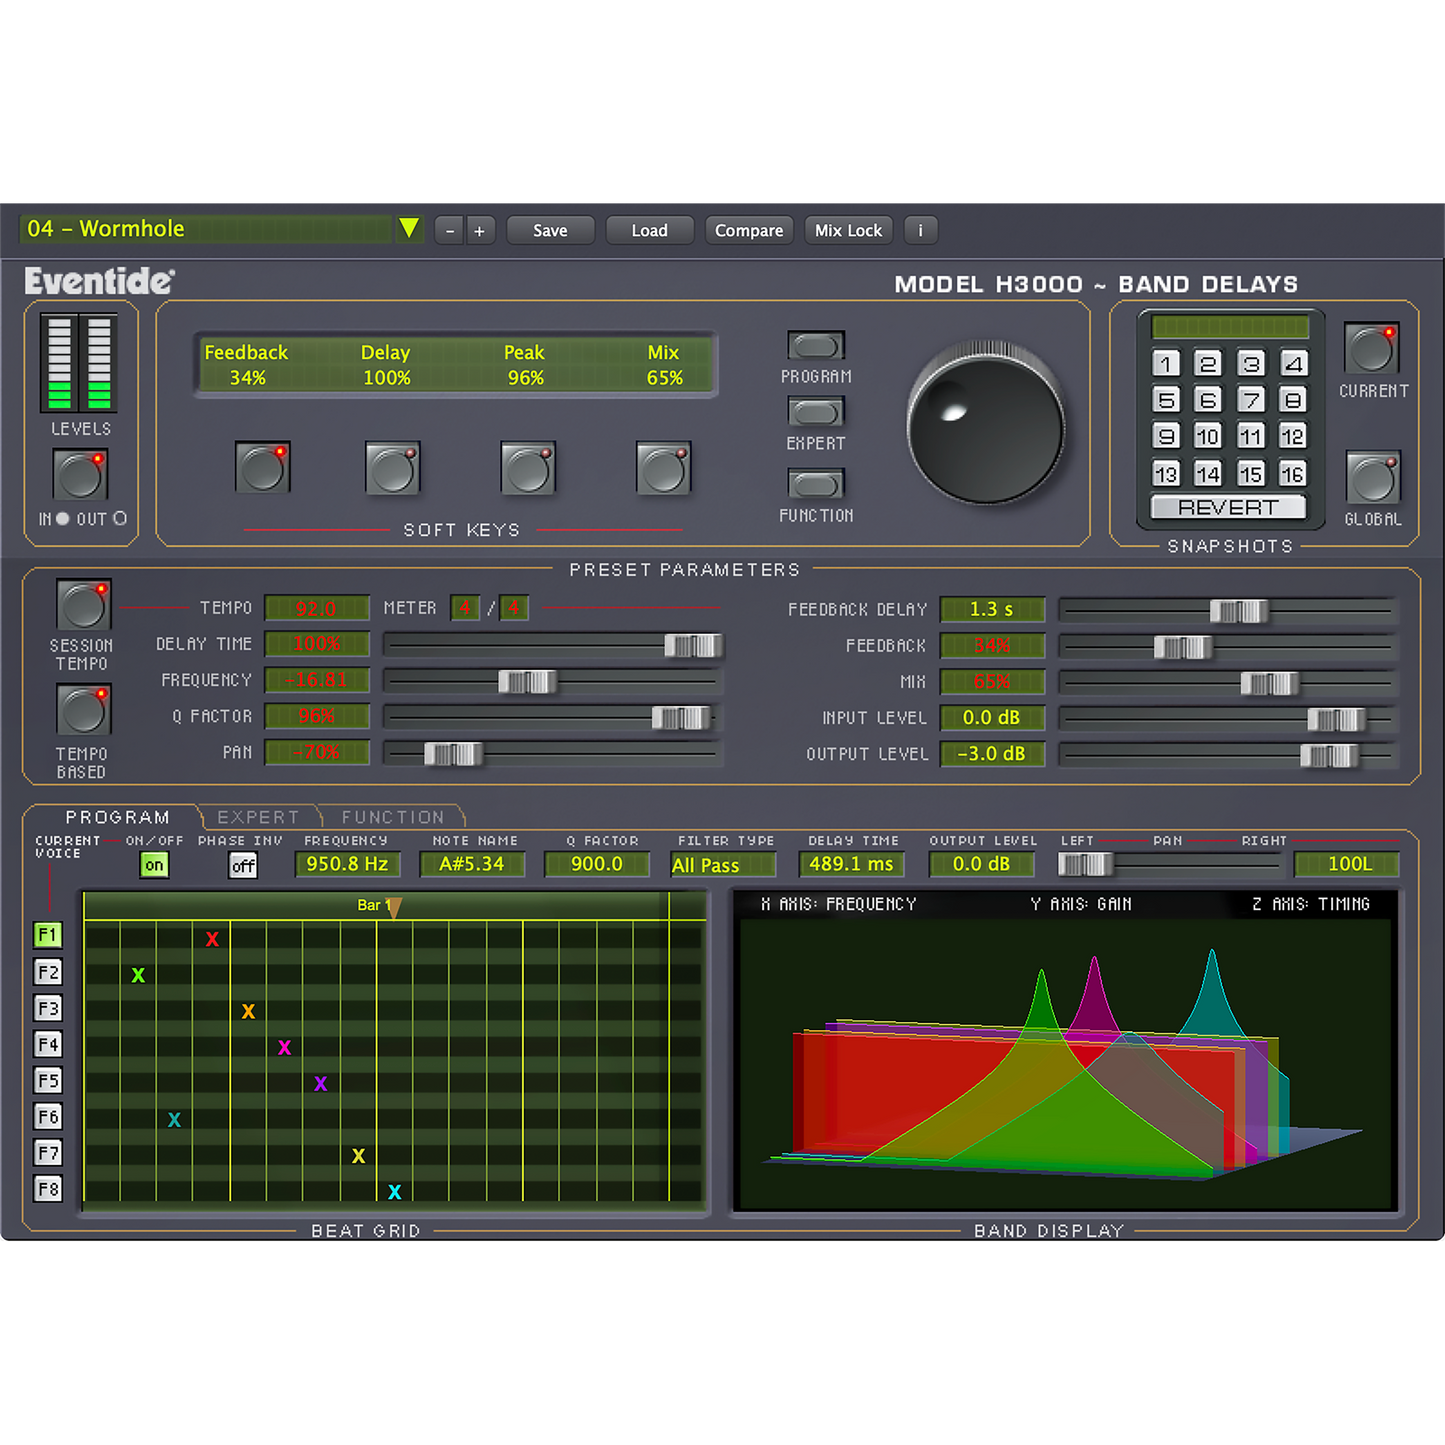Click the Feedback Delay slider handle
Viewport: 1445px width, 1445px height.
pos(1238,610)
